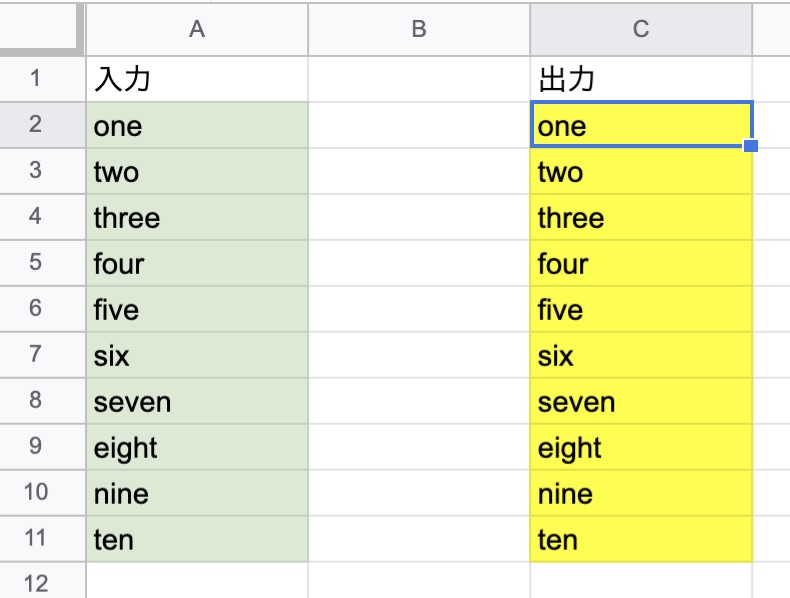790x598 pixels.
Task: Click cell A11 containing 'ten'
Action: [x=197, y=539]
